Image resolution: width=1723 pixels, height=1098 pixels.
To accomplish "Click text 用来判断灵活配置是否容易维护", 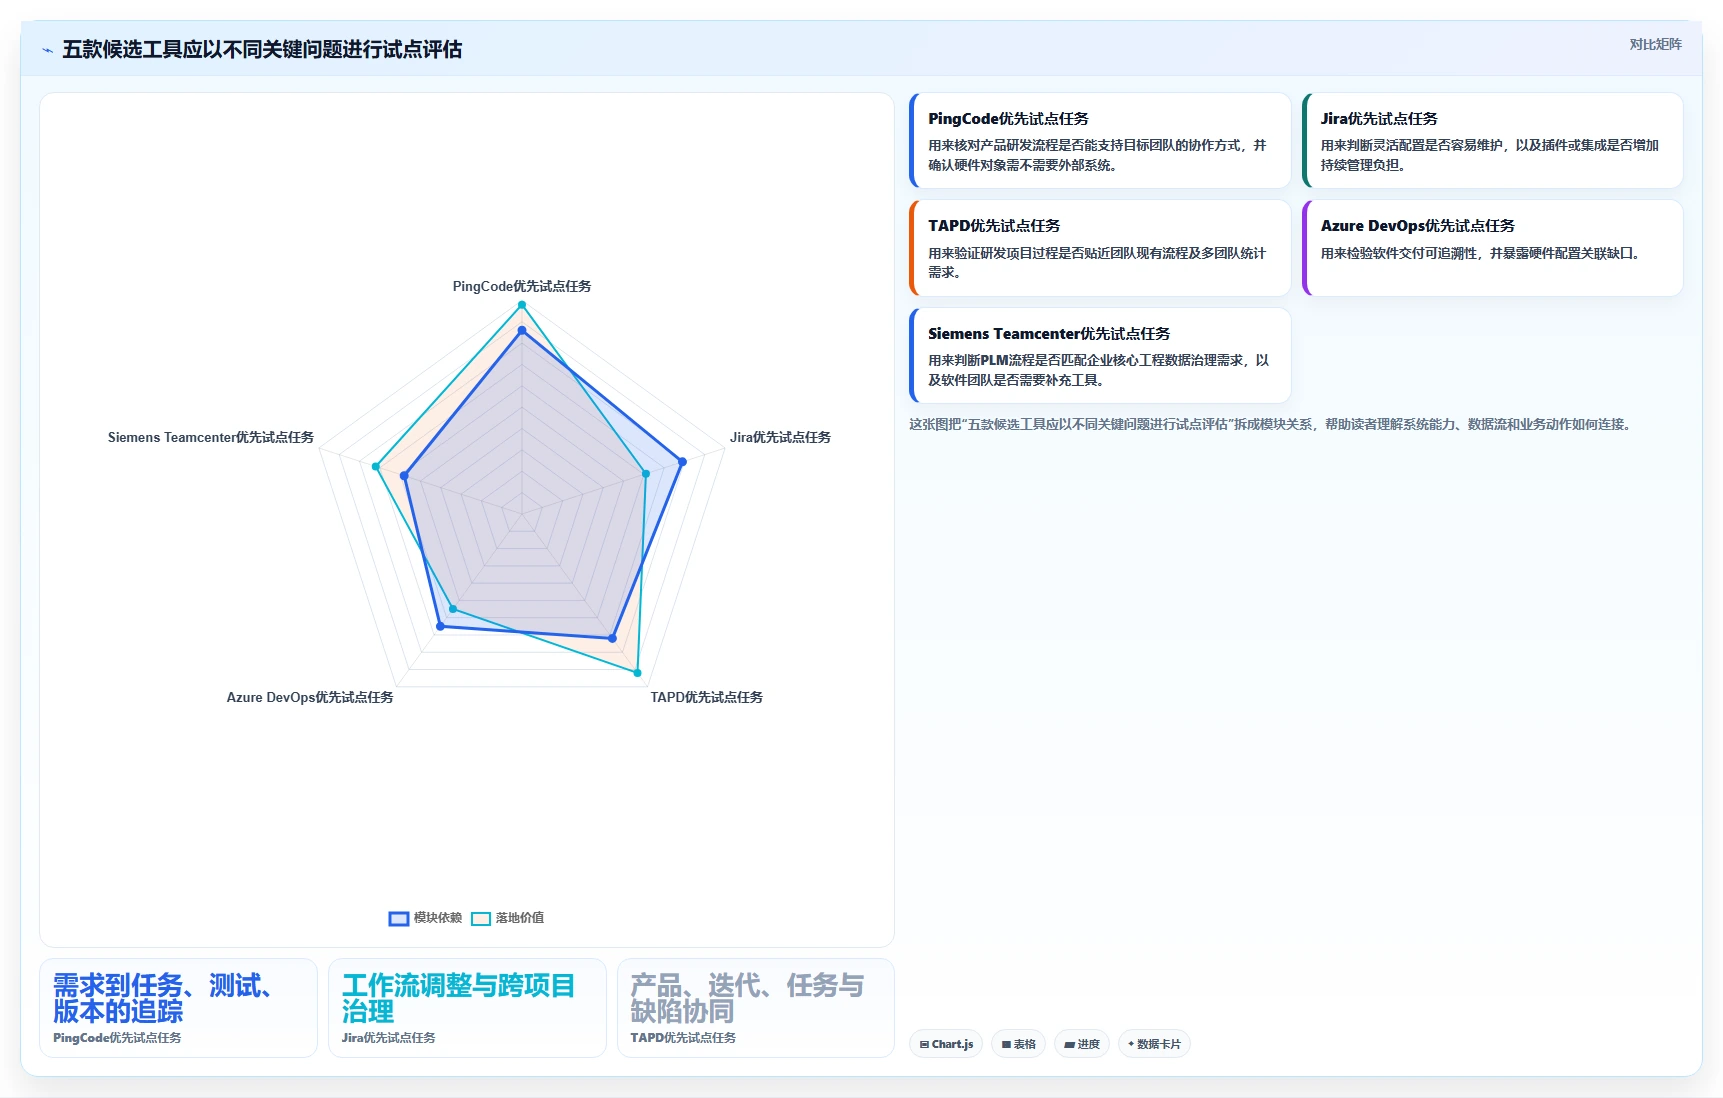I will [x=1411, y=145].
